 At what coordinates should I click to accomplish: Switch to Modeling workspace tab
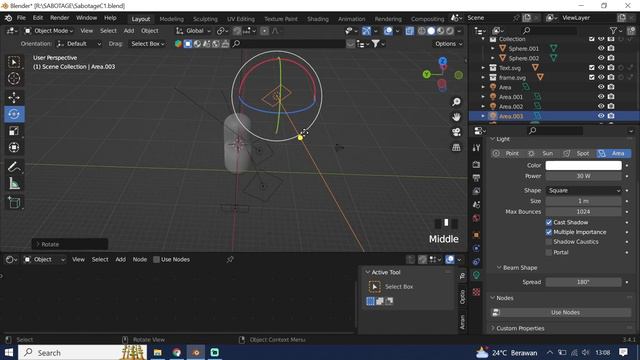pyautogui.click(x=171, y=19)
